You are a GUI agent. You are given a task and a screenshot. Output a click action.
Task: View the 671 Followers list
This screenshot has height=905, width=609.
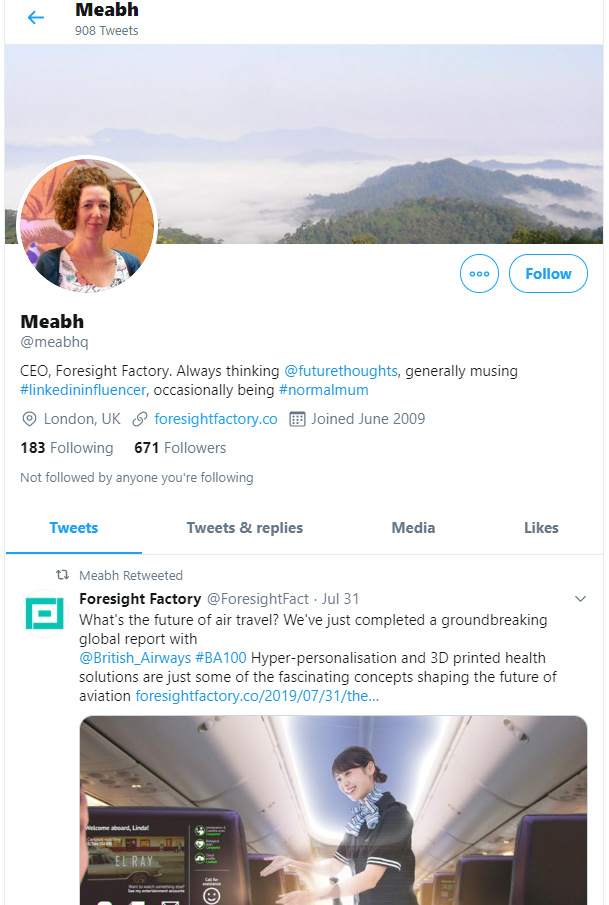coord(180,448)
